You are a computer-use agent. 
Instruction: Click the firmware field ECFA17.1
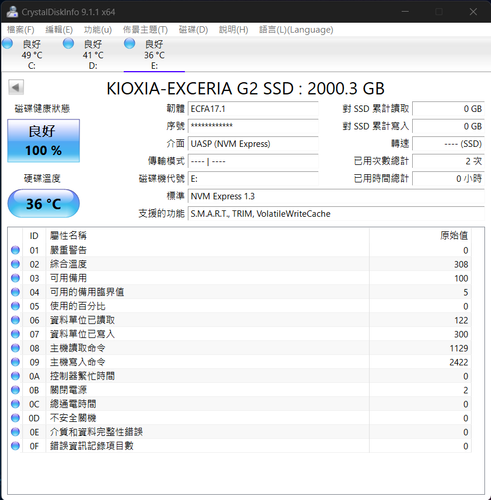point(253,109)
